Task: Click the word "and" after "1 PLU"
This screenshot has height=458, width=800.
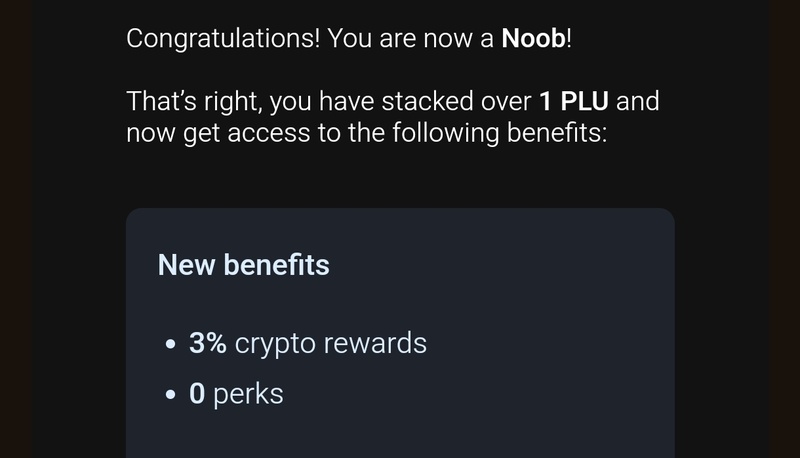Action: [x=637, y=102]
